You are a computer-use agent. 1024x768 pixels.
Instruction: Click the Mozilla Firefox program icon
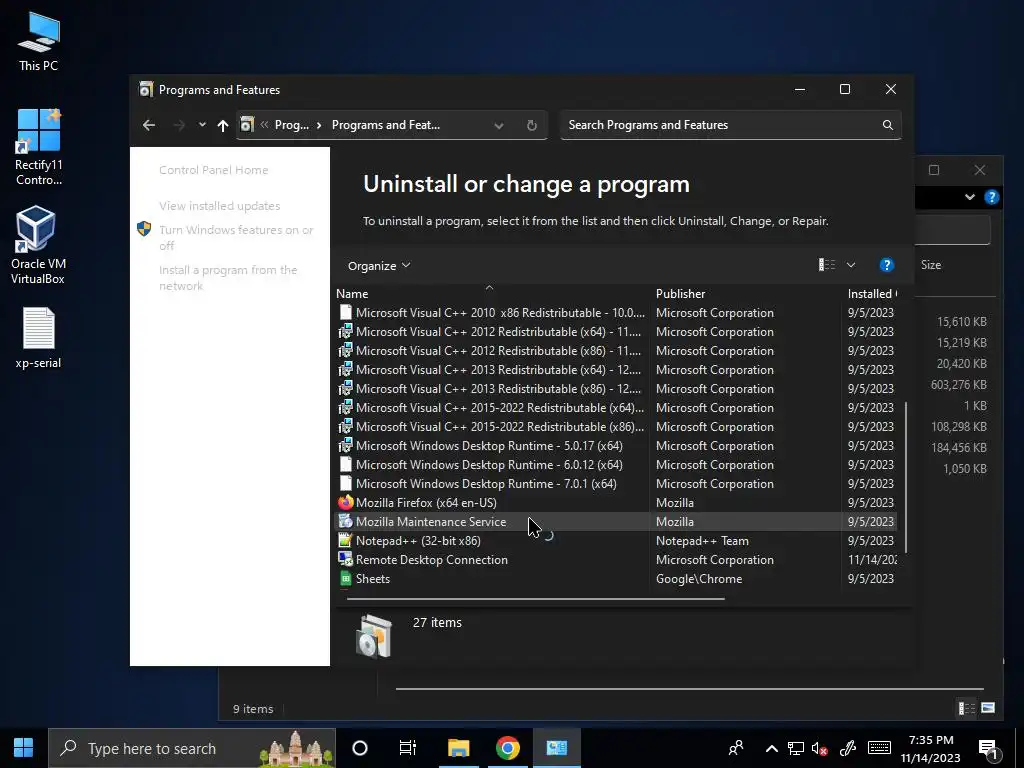tap(345, 502)
